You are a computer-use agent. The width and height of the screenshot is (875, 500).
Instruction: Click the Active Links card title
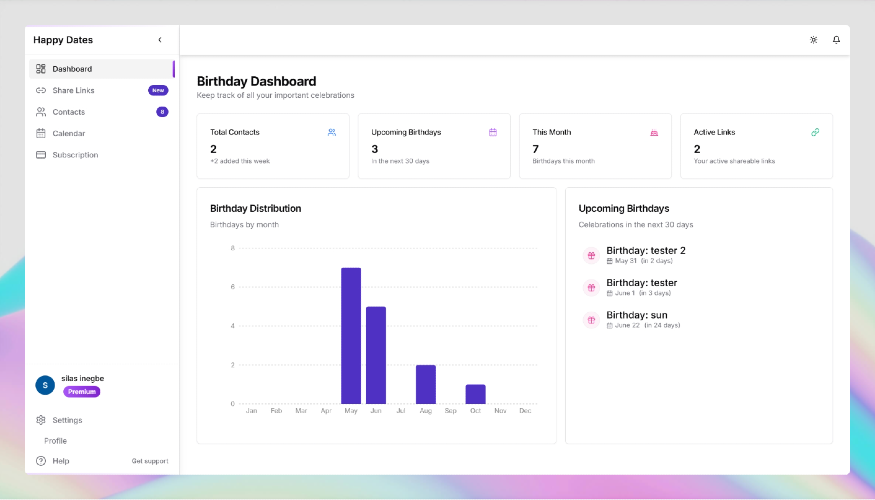(714, 132)
